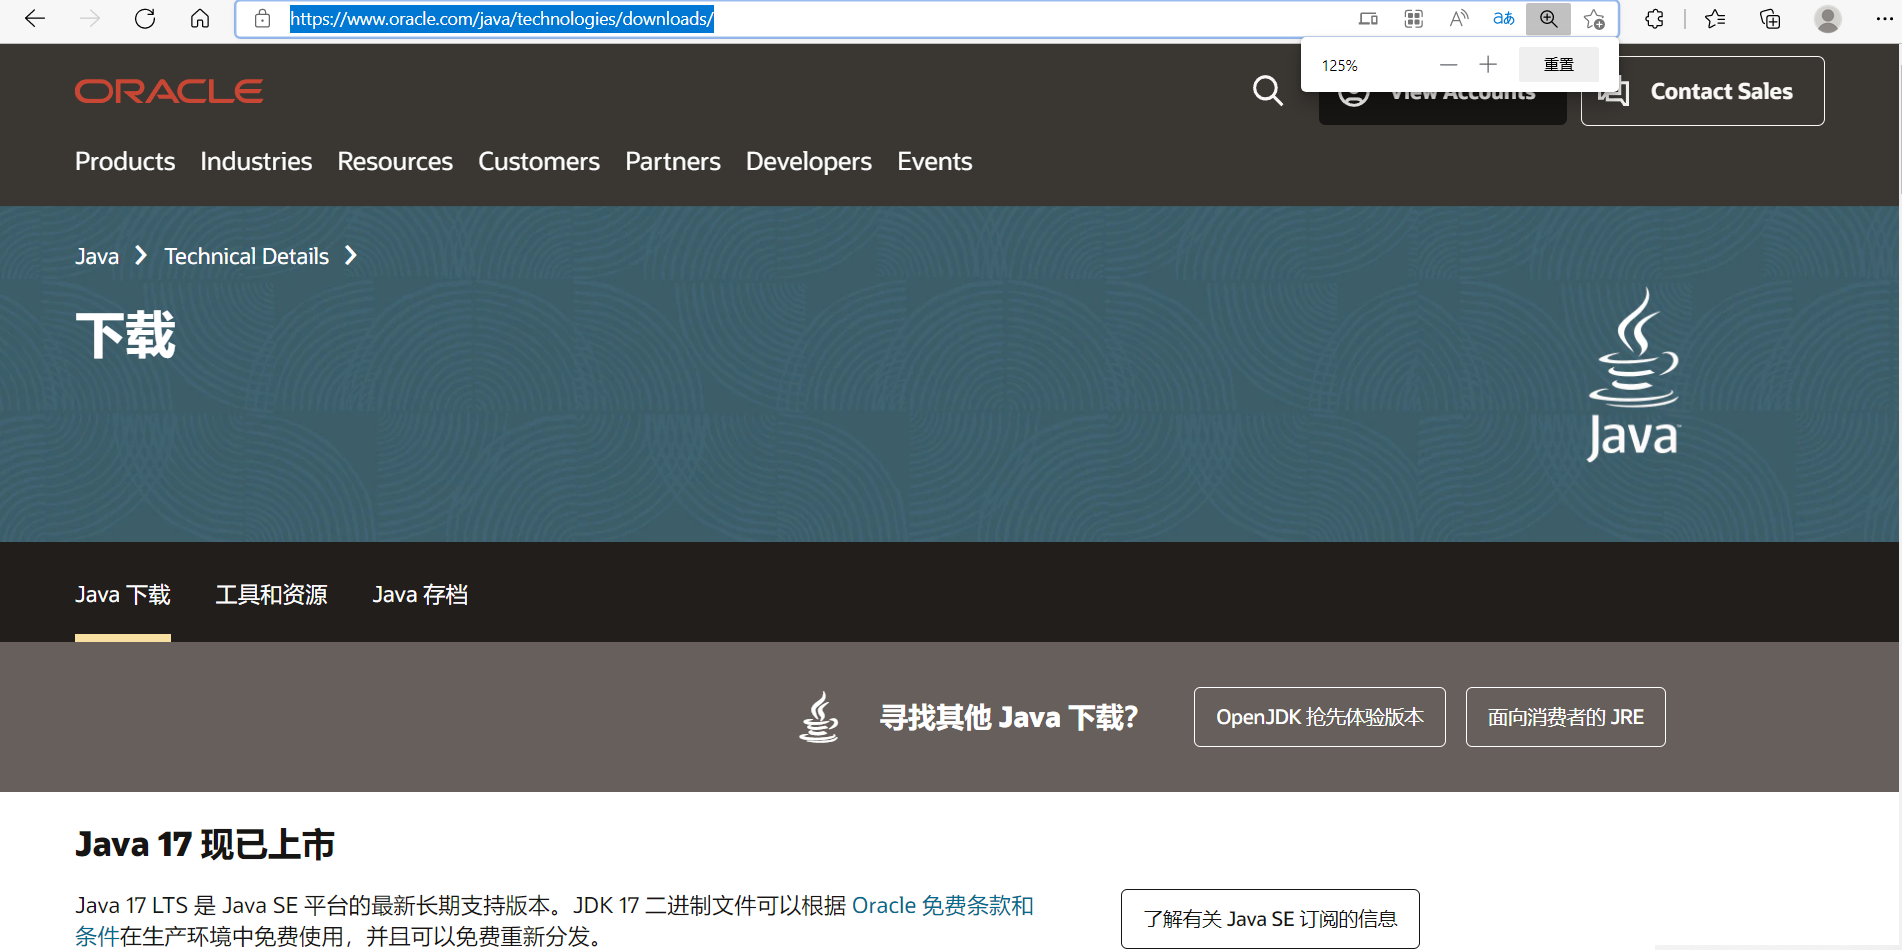Open browser extensions puzzle icon
The height and width of the screenshot is (950, 1902).
[x=1654, y=19]
